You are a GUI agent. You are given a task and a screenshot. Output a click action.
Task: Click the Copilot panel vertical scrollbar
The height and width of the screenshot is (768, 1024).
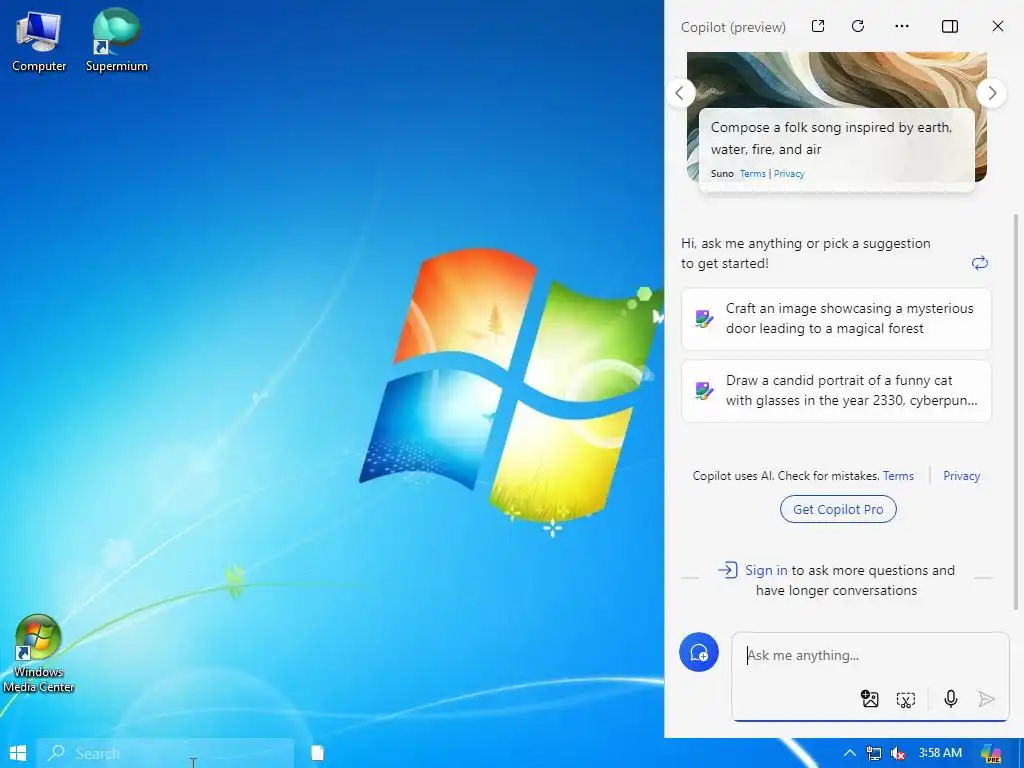click(x=1016, y=411)
